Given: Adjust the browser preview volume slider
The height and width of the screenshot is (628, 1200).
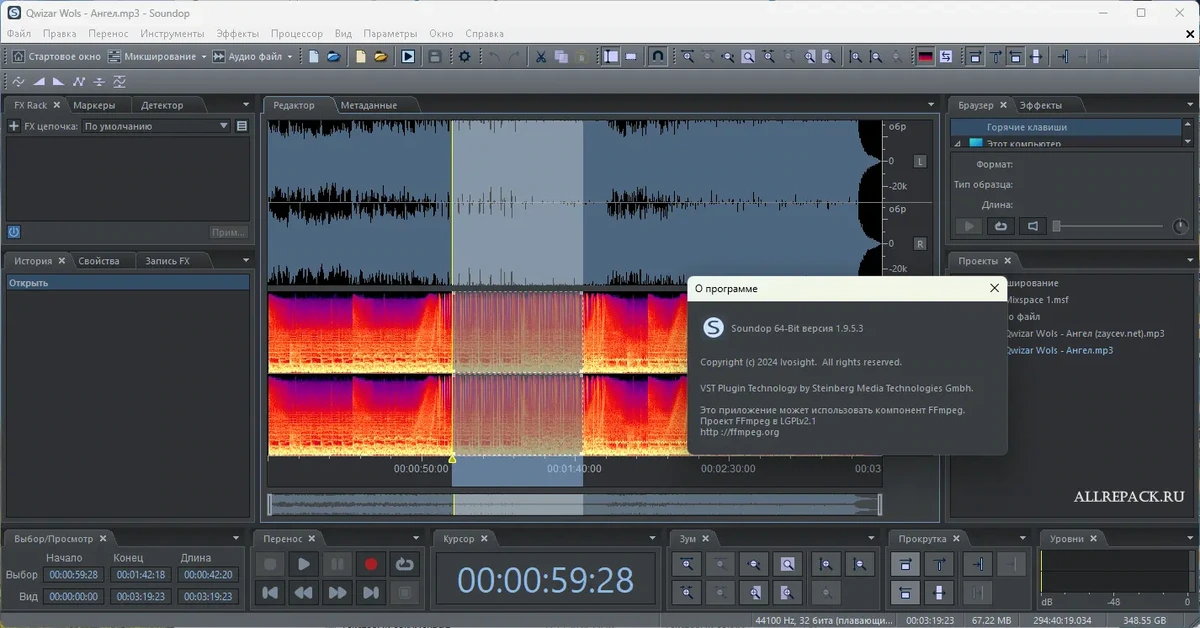Looking at the screenshot, I should tap(1108, 227).
